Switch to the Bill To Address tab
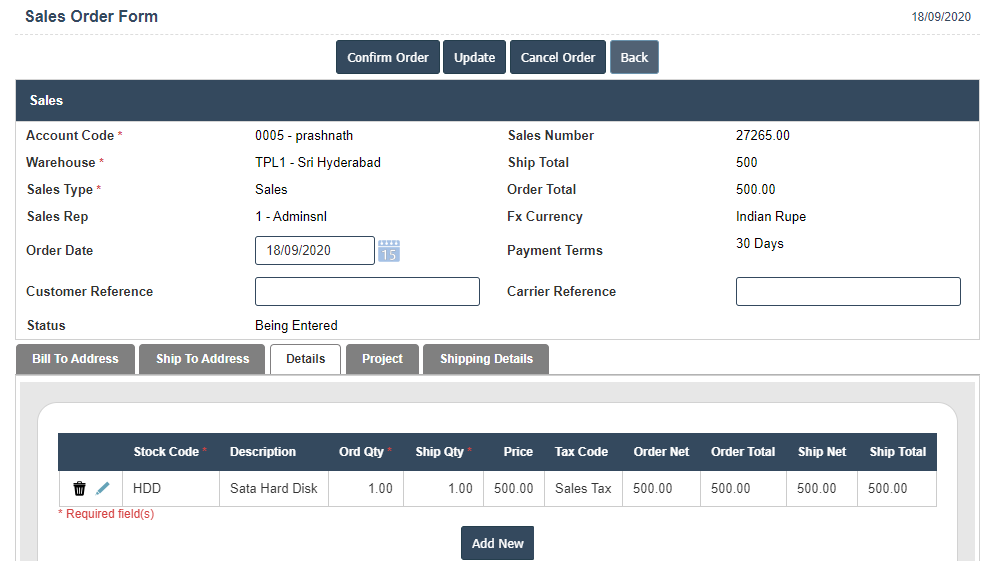Screen dimensions: 1000x561 coord(75,359)
